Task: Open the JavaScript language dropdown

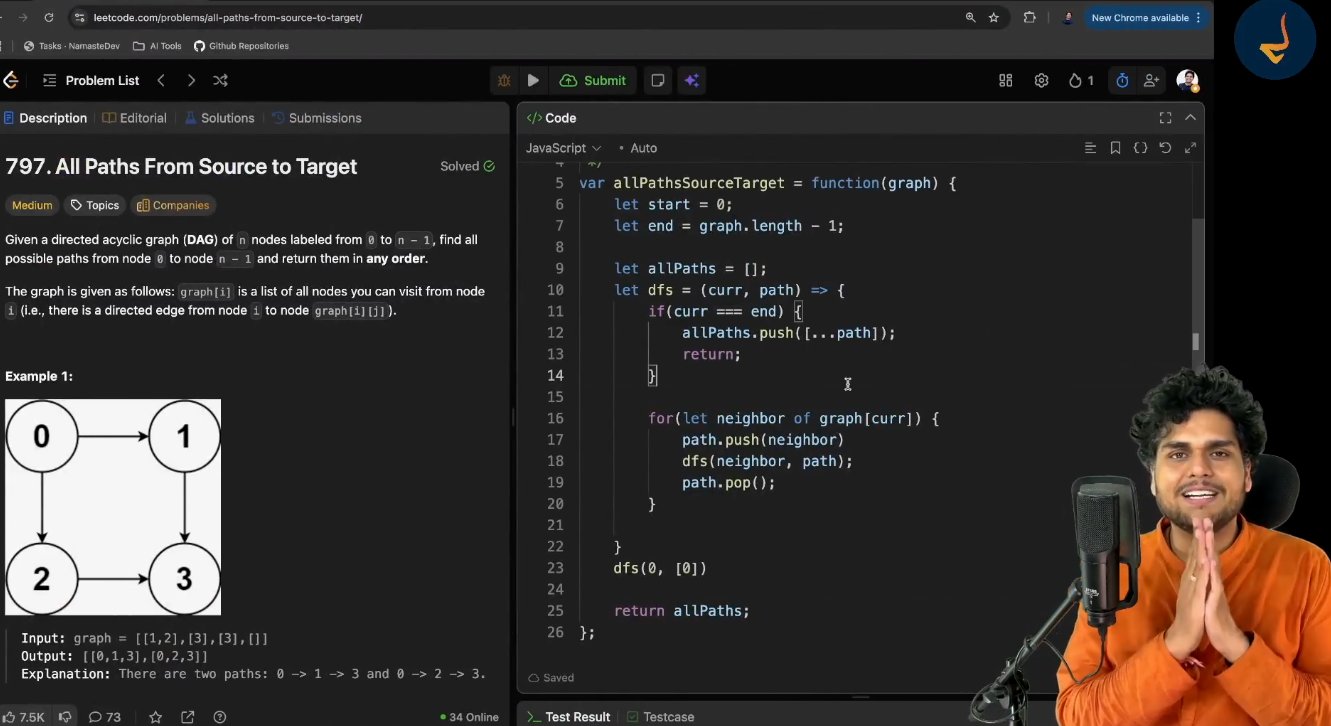Action: [564, 148]
